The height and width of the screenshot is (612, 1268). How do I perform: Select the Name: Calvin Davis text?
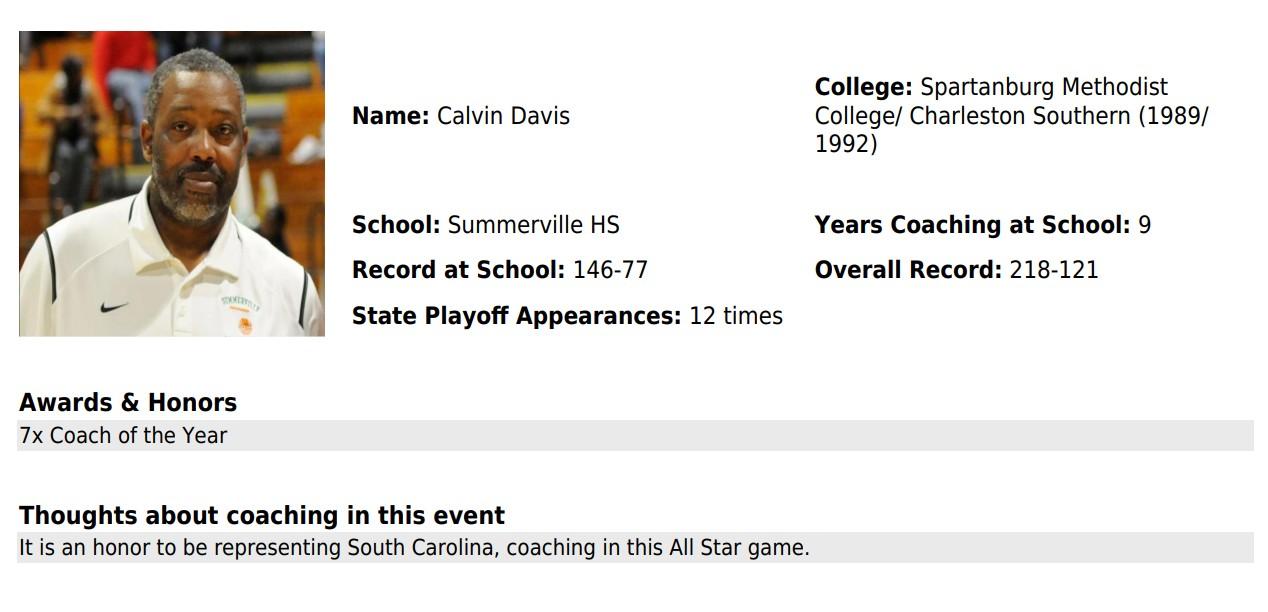pyautogui.click(x=461, y=116)
